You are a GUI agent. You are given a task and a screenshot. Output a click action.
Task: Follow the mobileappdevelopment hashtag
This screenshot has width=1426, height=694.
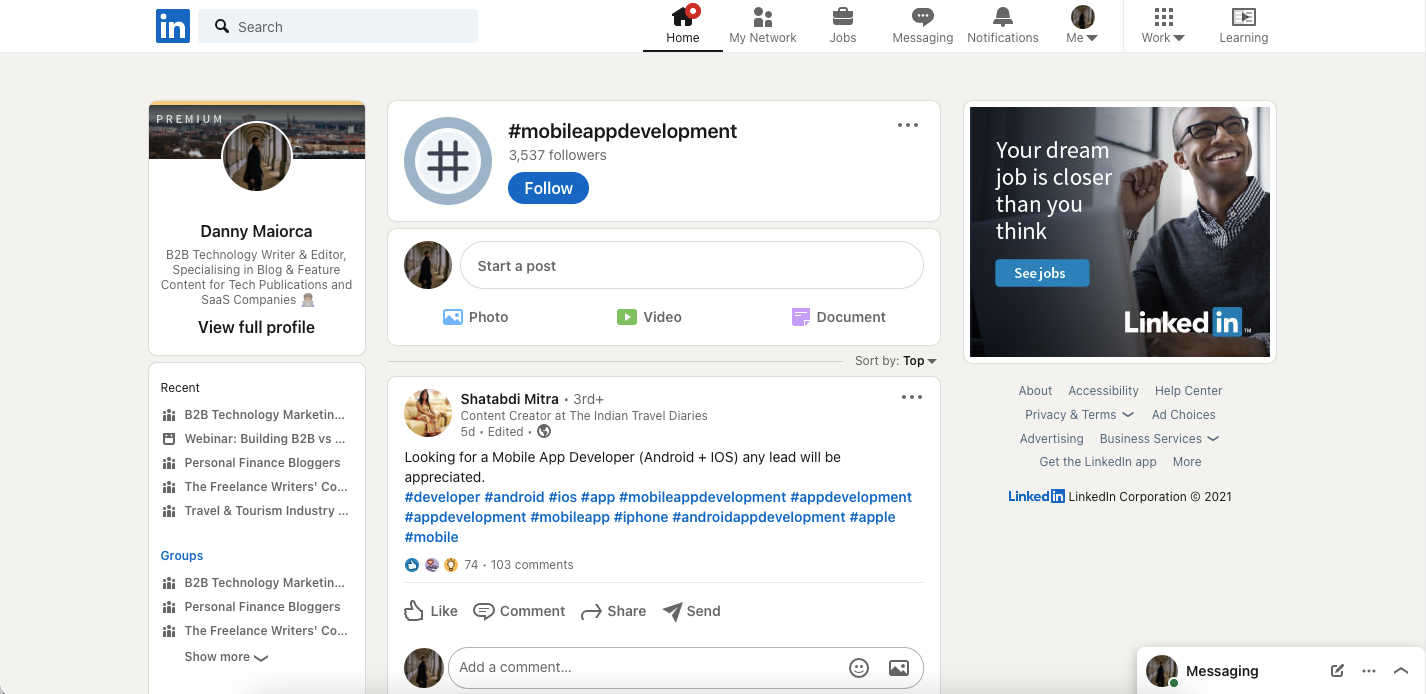tap(547, 188)
